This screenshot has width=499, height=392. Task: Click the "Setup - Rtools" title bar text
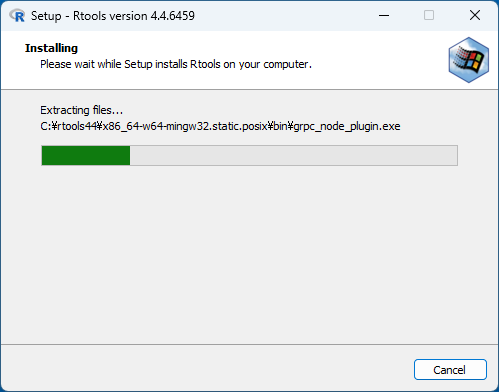pos(89,16)
